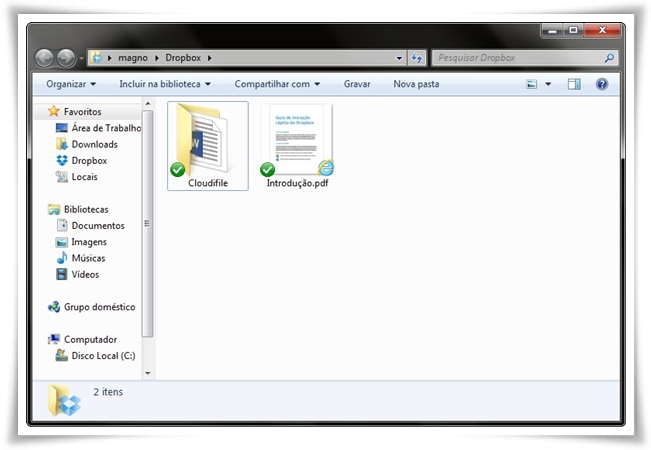651x450 pixels.
Task: Click the Imagens picture icon
Action: (61, 242)
